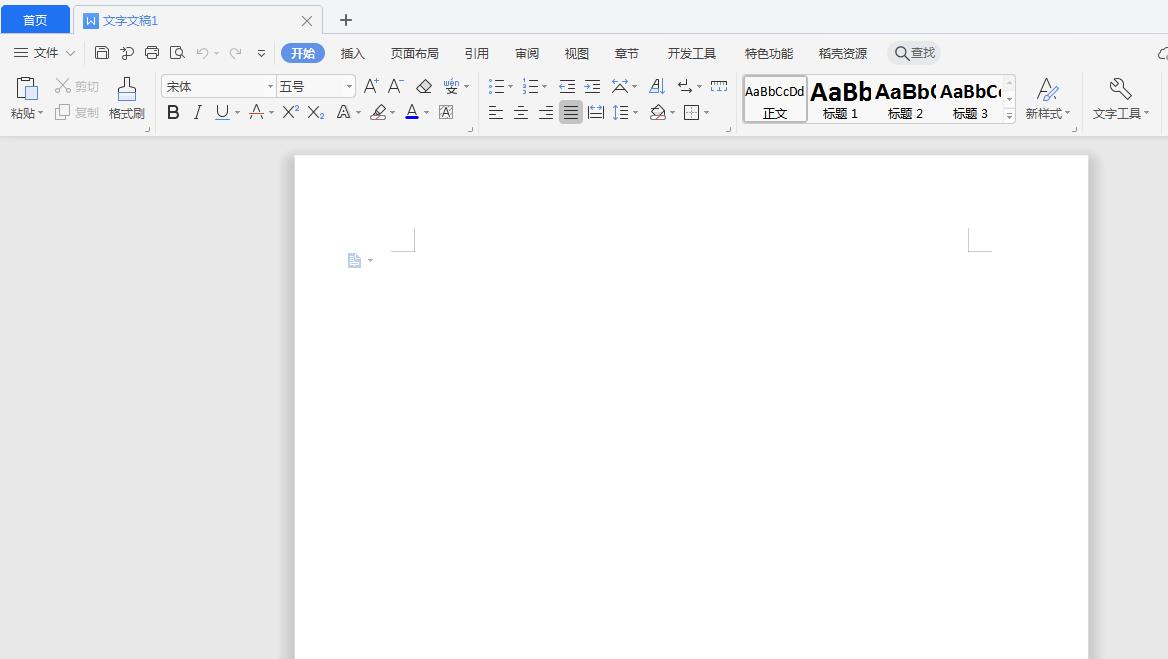The height and width of the screenshot is (659, 1168).
Task: Click the 查找 search button
Action: pyautogui.click(x=914, y=53)
